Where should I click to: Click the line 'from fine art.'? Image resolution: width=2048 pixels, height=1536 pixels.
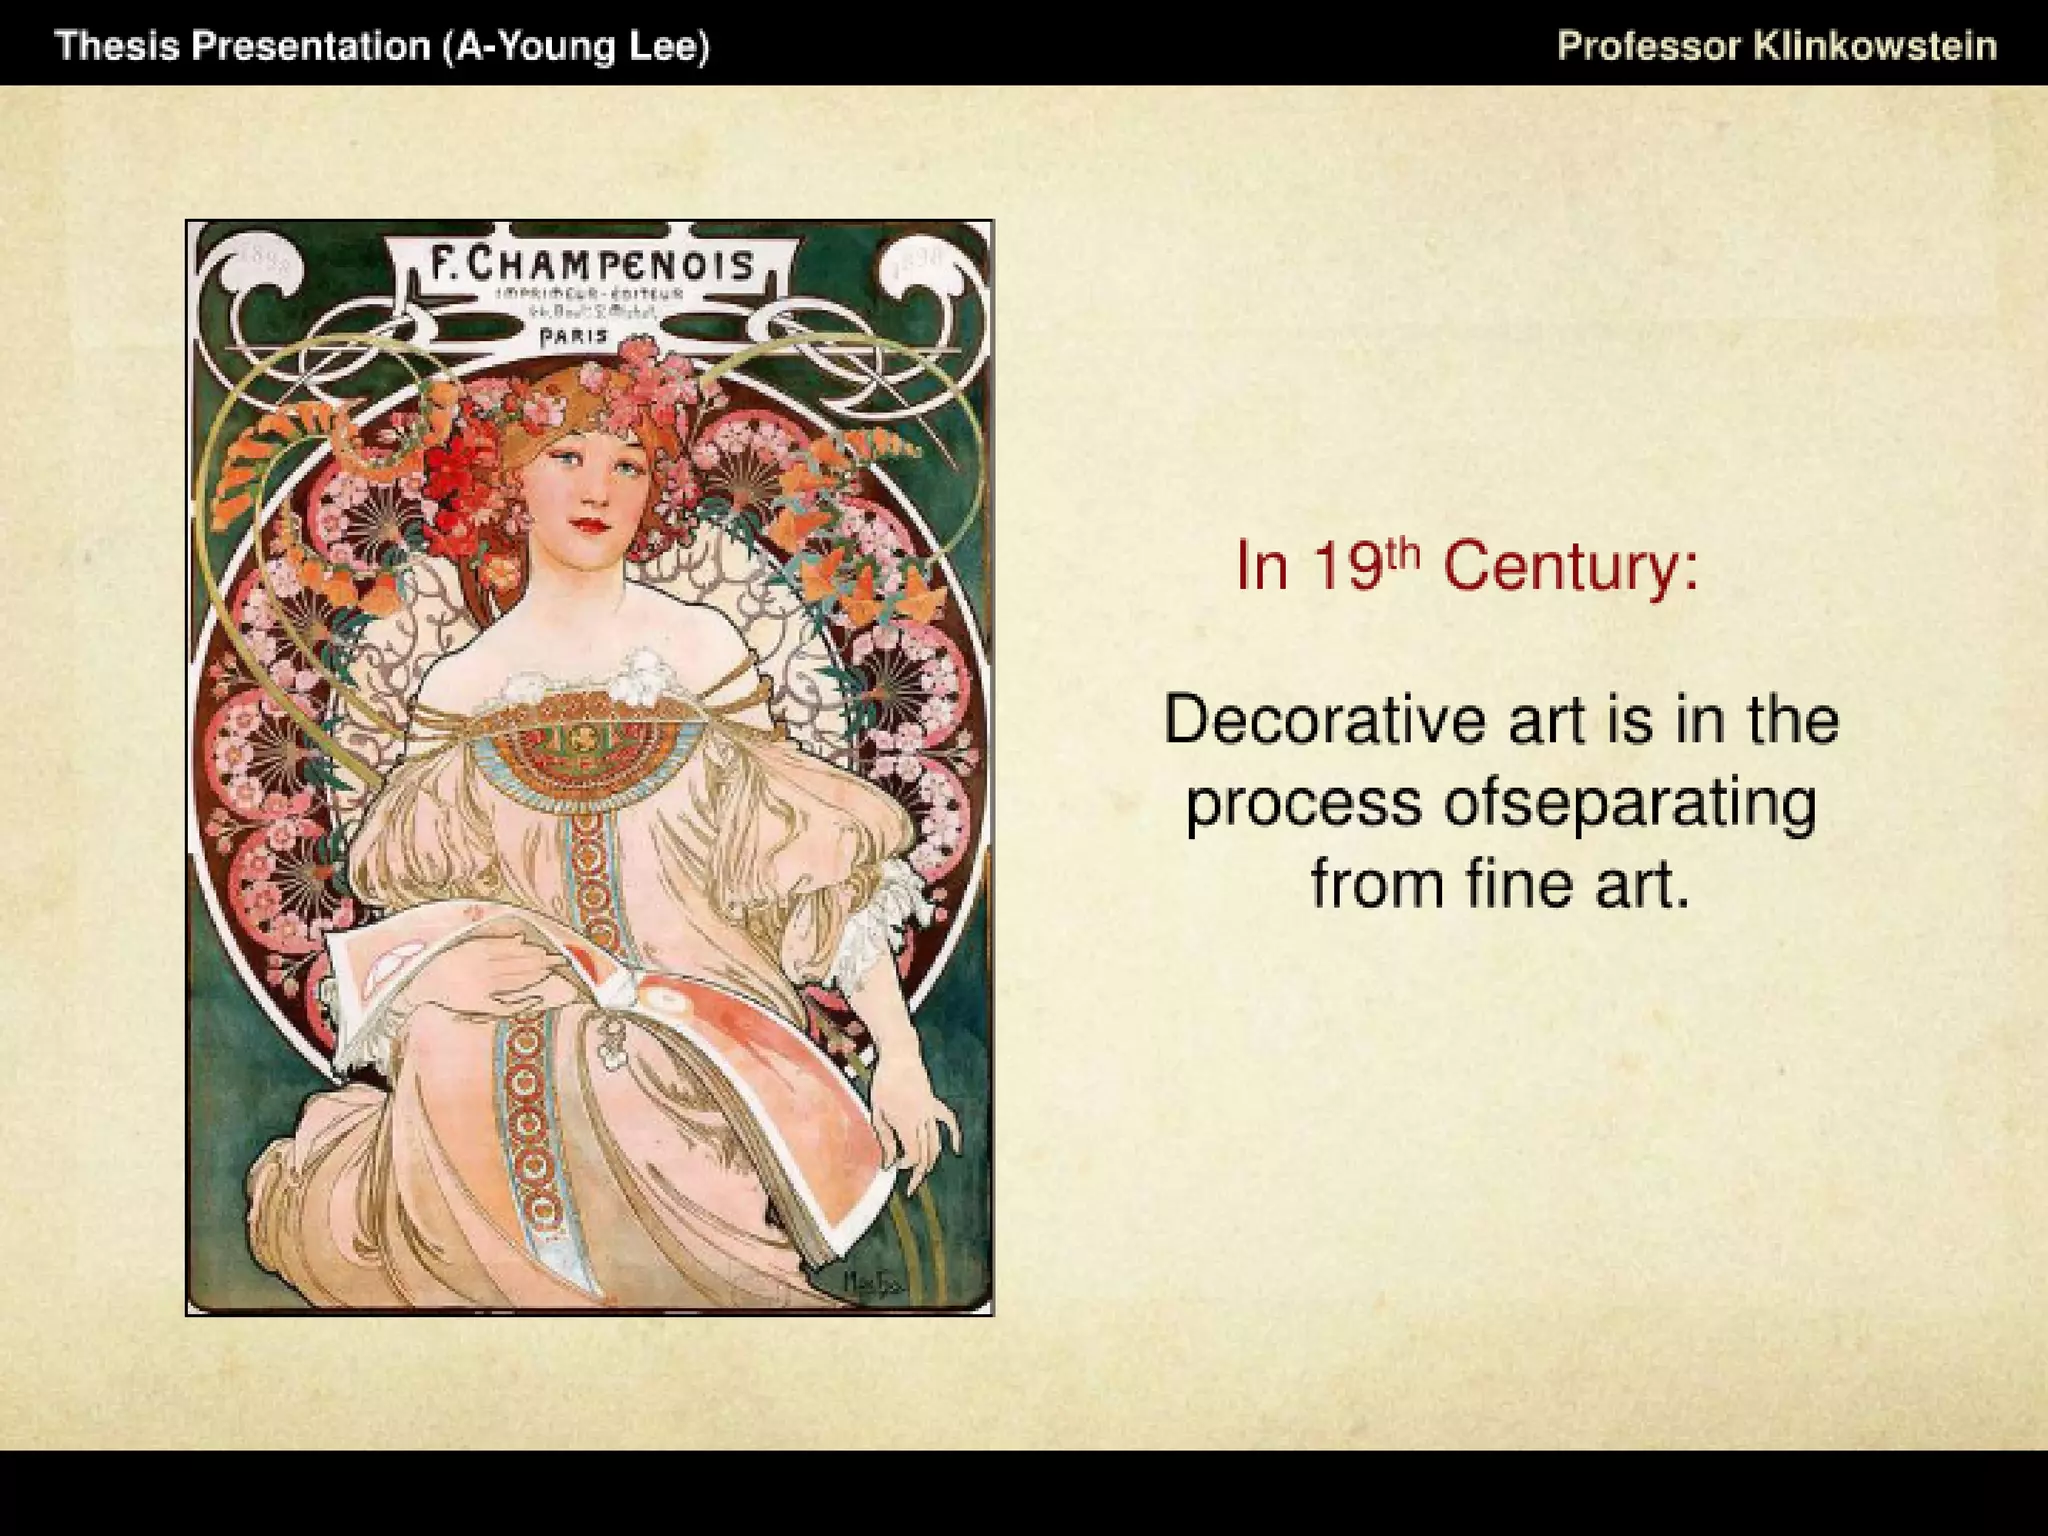tap(1501, 884)
